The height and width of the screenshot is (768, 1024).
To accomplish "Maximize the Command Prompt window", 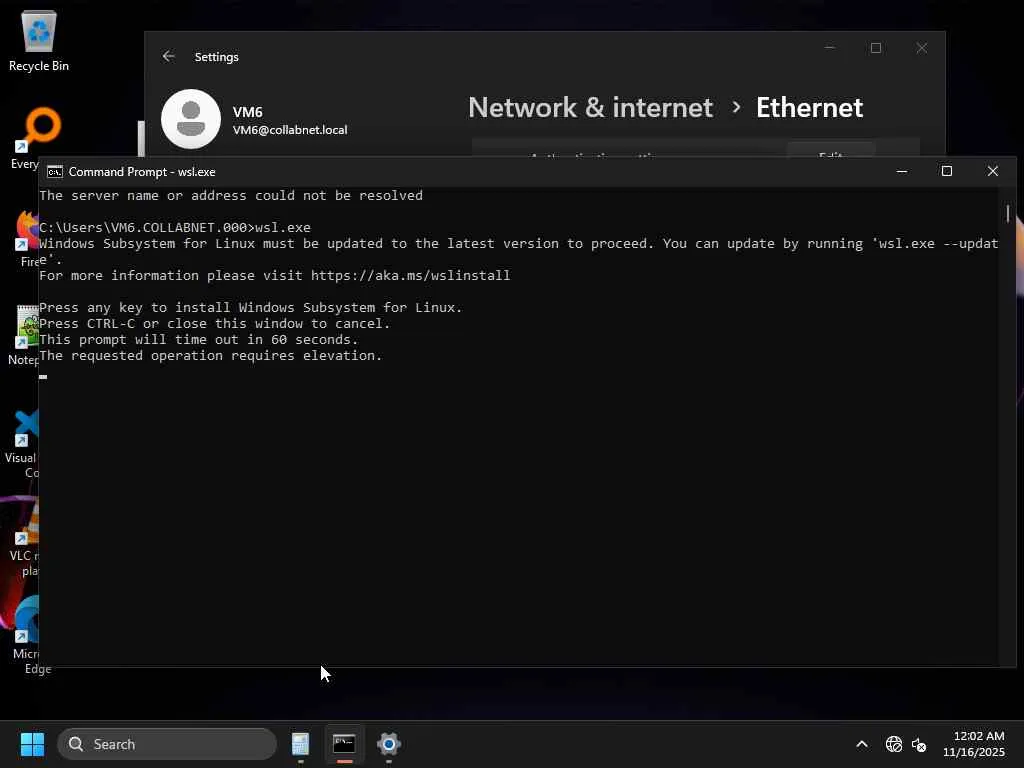I will [x=946, y=171].
